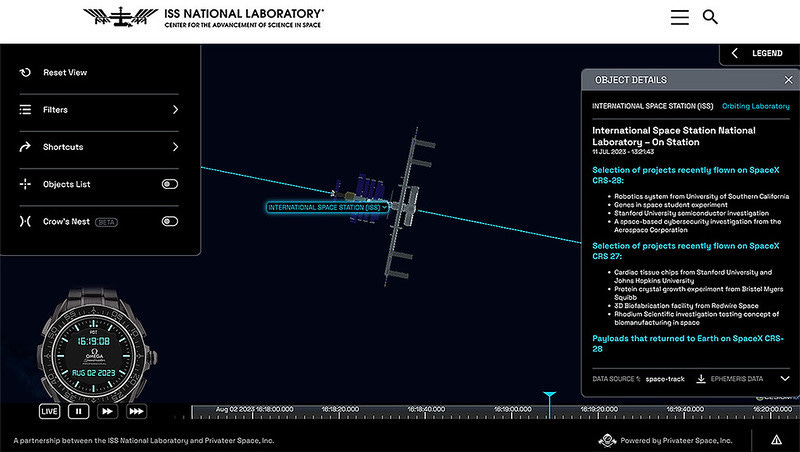
Task: Click '3D Biofabrication facility from Redwire Space' bullet
Action: coord(686,306)
